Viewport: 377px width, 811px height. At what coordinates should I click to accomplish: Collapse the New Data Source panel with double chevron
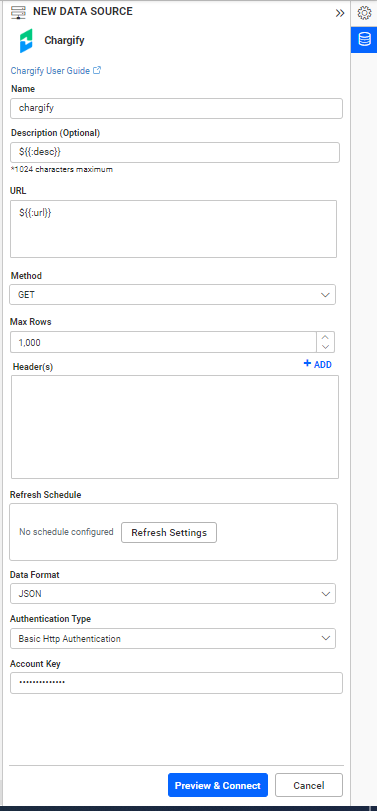[x=339, y=13]
